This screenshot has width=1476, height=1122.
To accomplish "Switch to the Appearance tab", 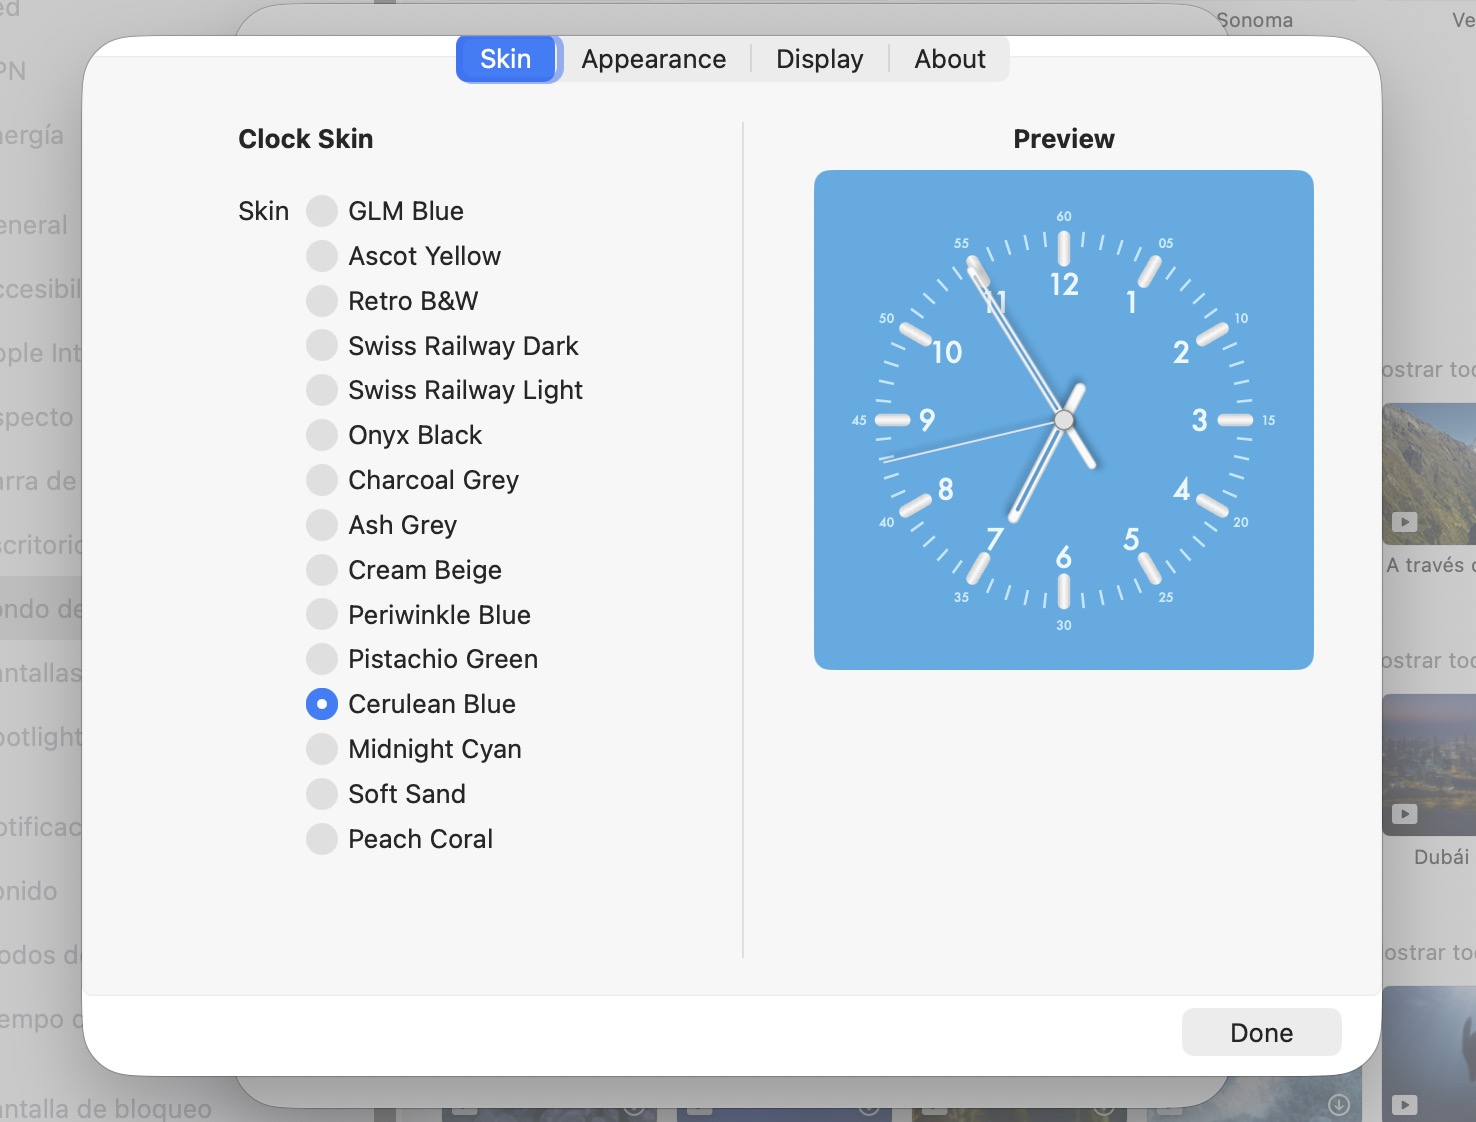I will (x=654, y=59).
